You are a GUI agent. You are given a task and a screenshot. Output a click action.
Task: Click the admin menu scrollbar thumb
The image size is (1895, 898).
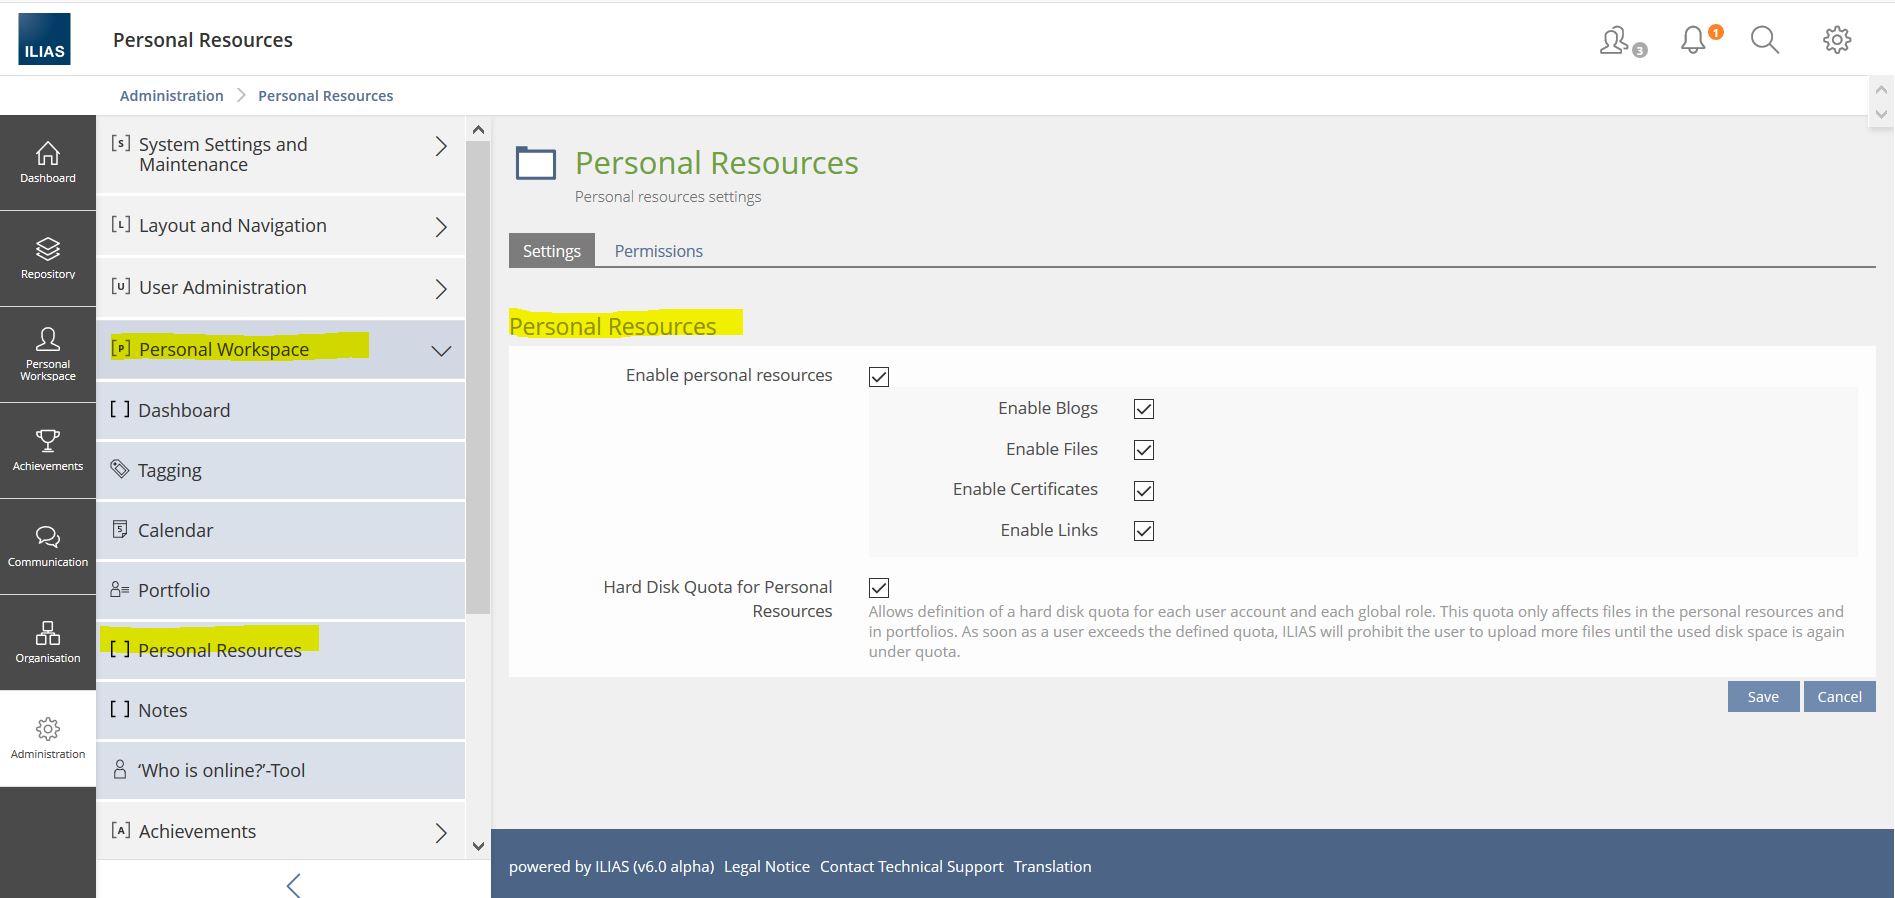click(478, 377)
